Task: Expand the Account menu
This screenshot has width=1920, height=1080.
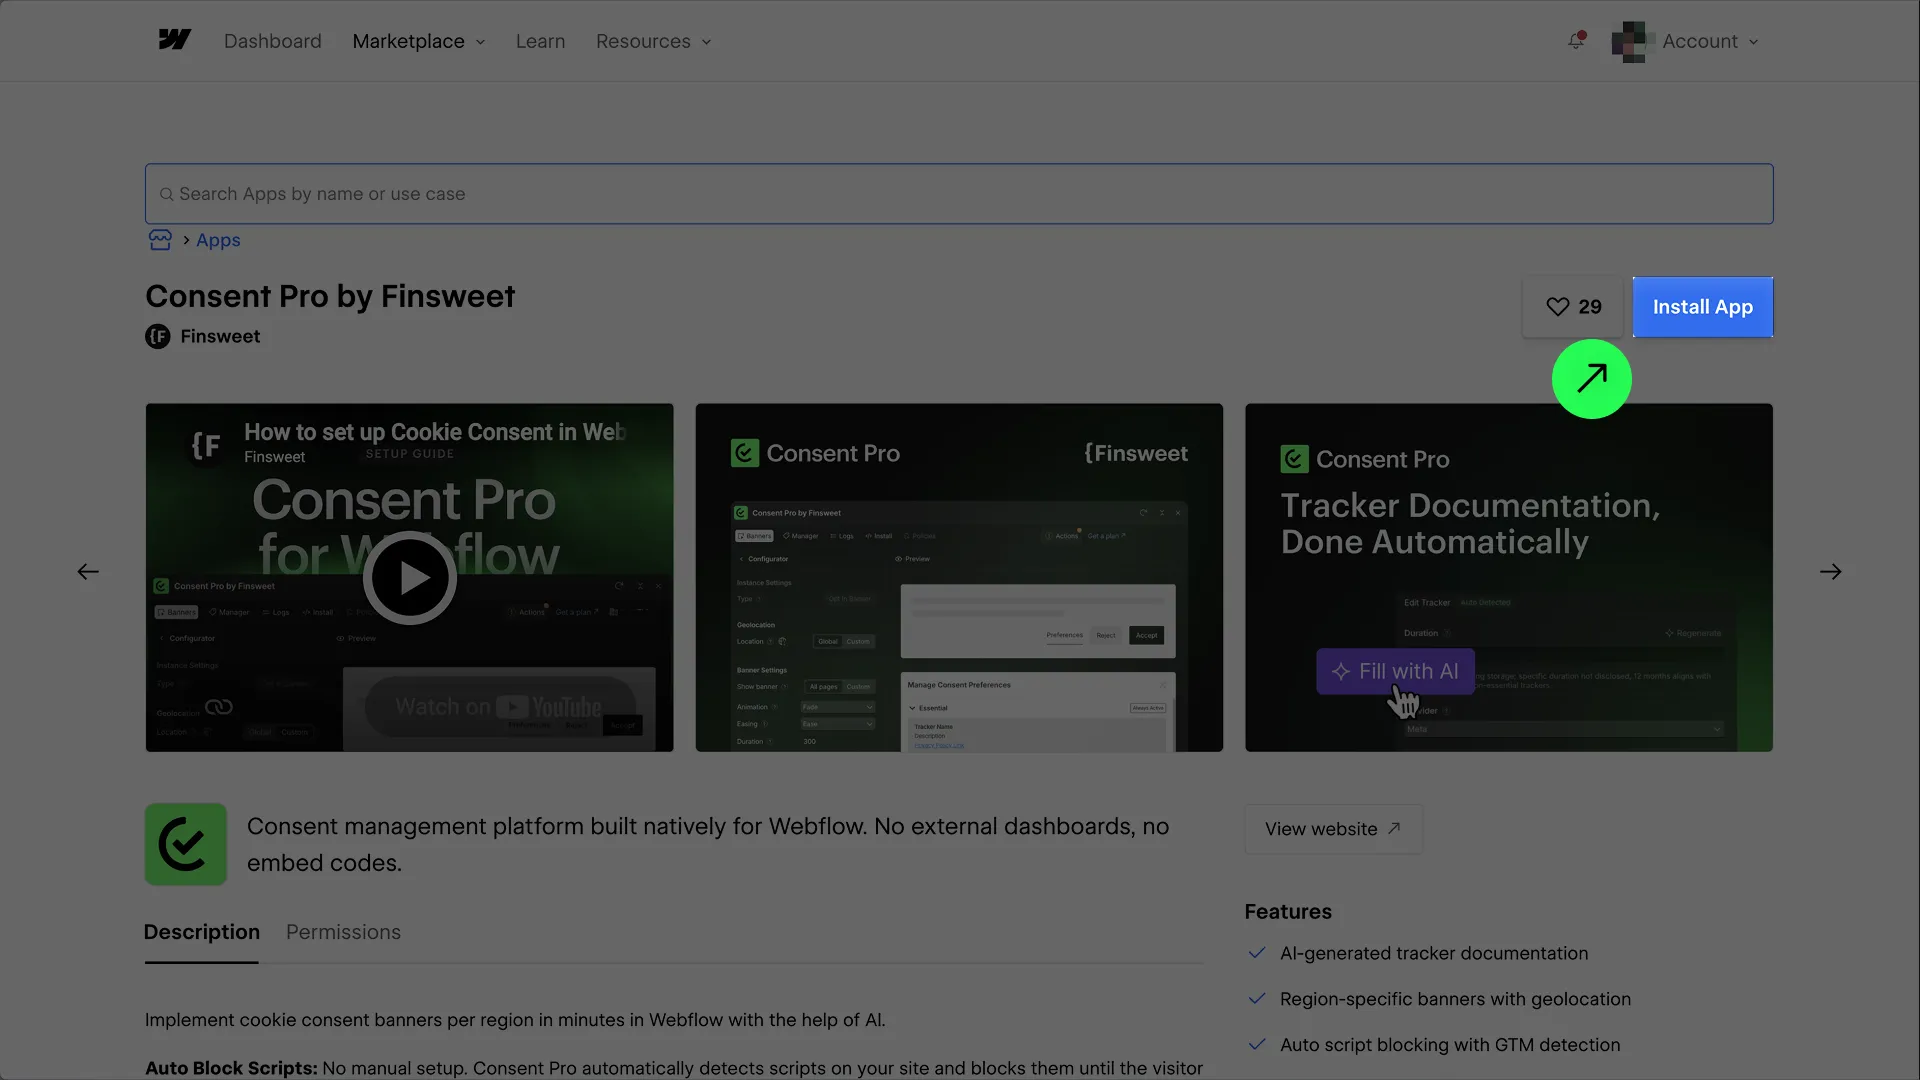Action: point(1710,41)
